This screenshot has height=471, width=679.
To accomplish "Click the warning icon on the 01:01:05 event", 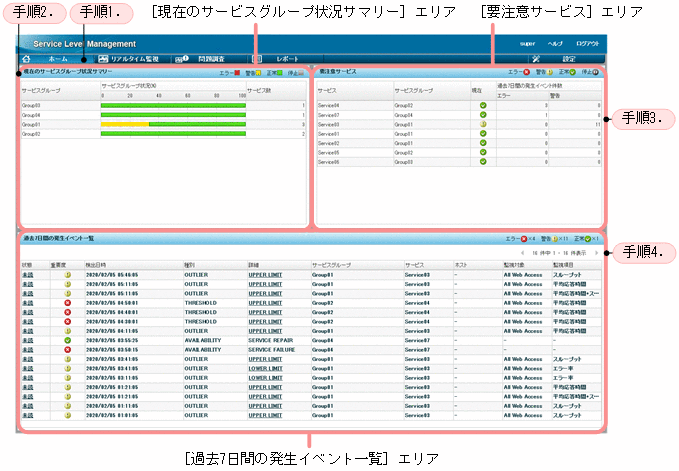I will (68, 415).
